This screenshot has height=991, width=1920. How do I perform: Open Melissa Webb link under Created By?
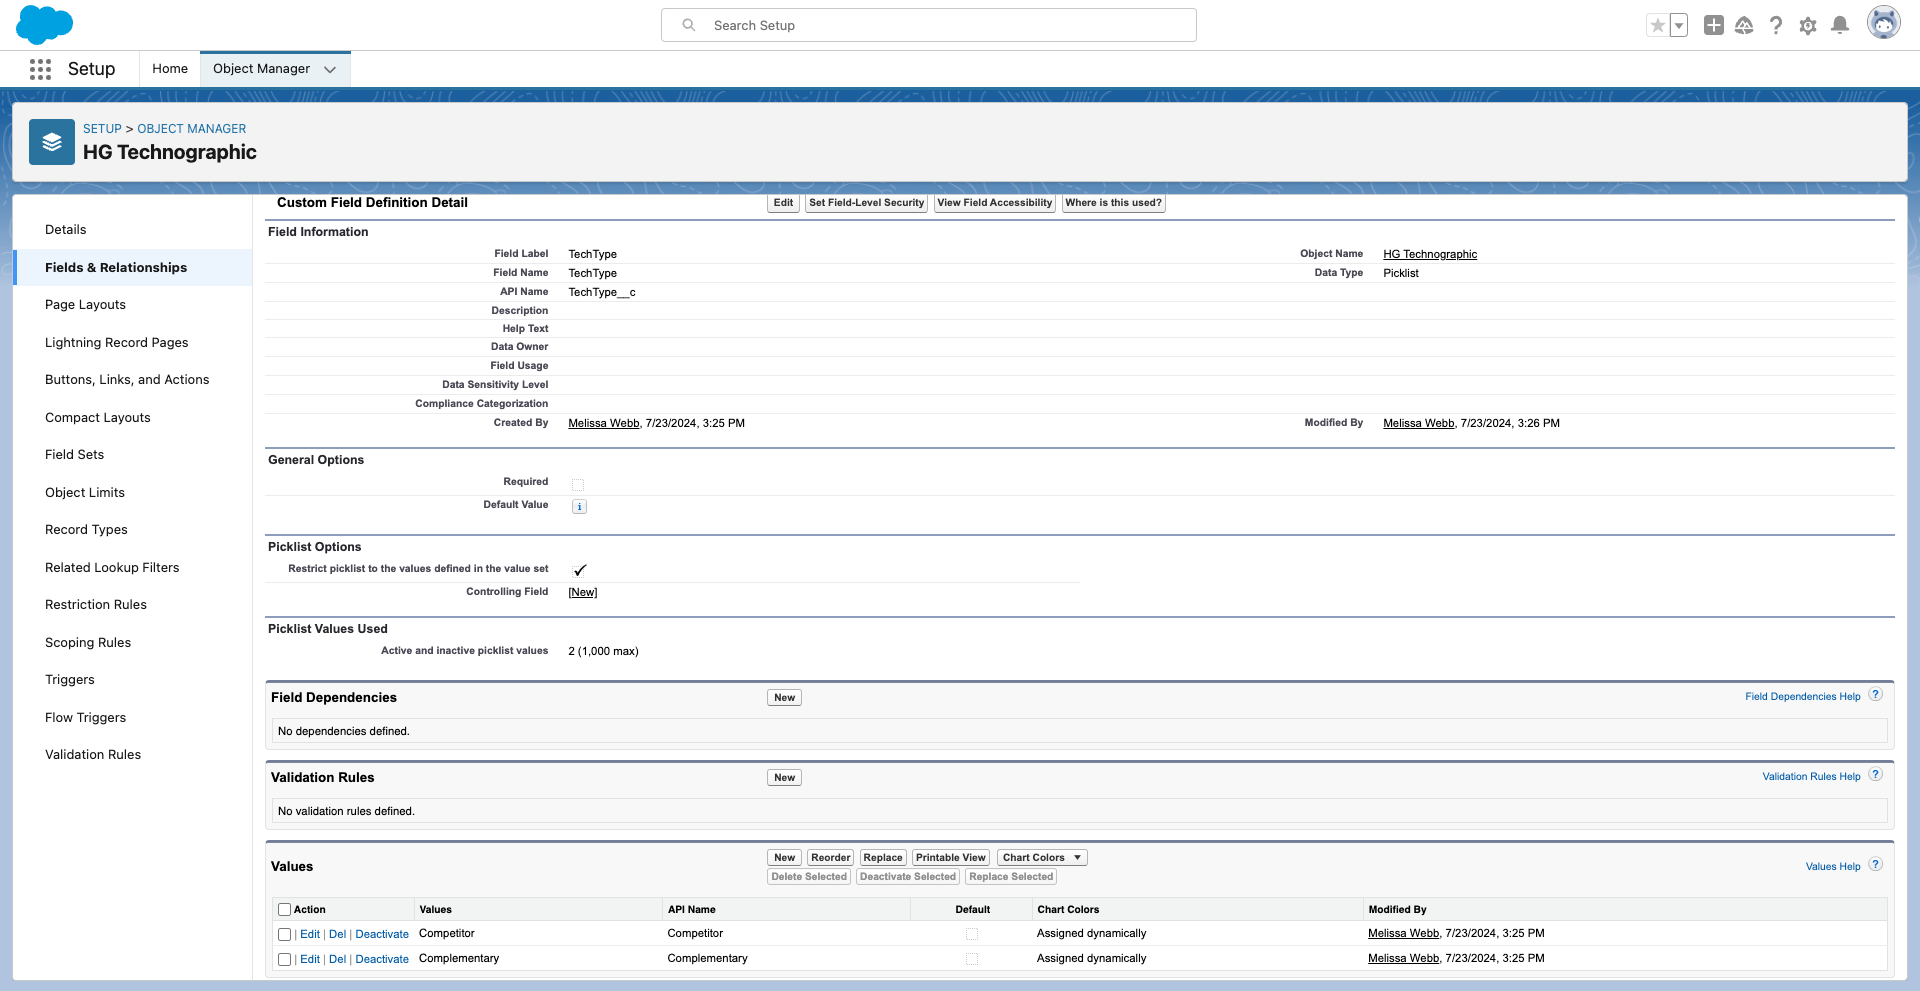[x=604, y=423]
